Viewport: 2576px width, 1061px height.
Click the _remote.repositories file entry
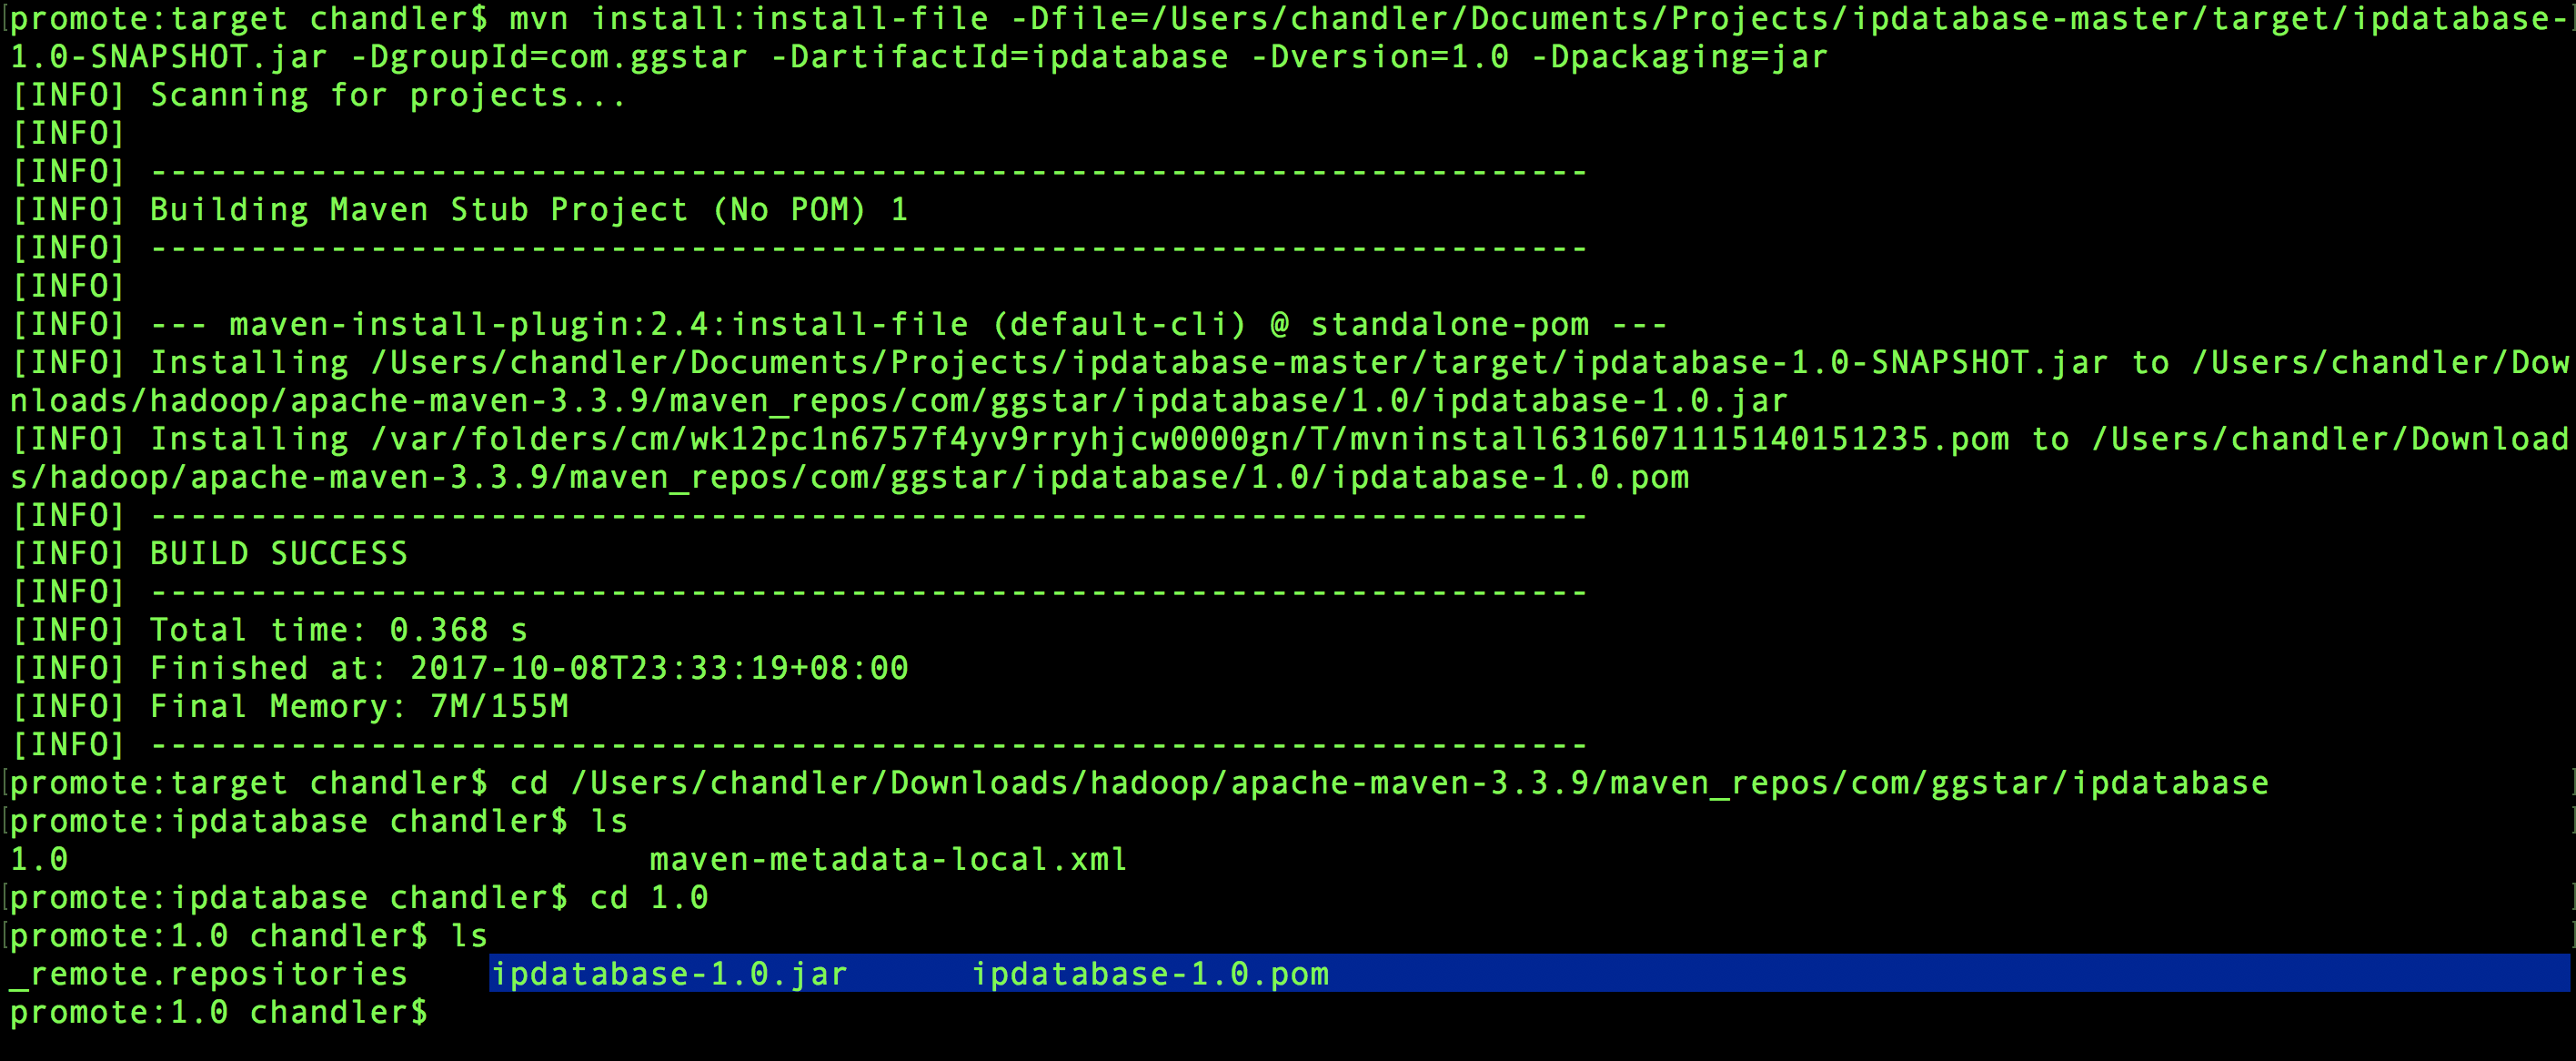209,974
